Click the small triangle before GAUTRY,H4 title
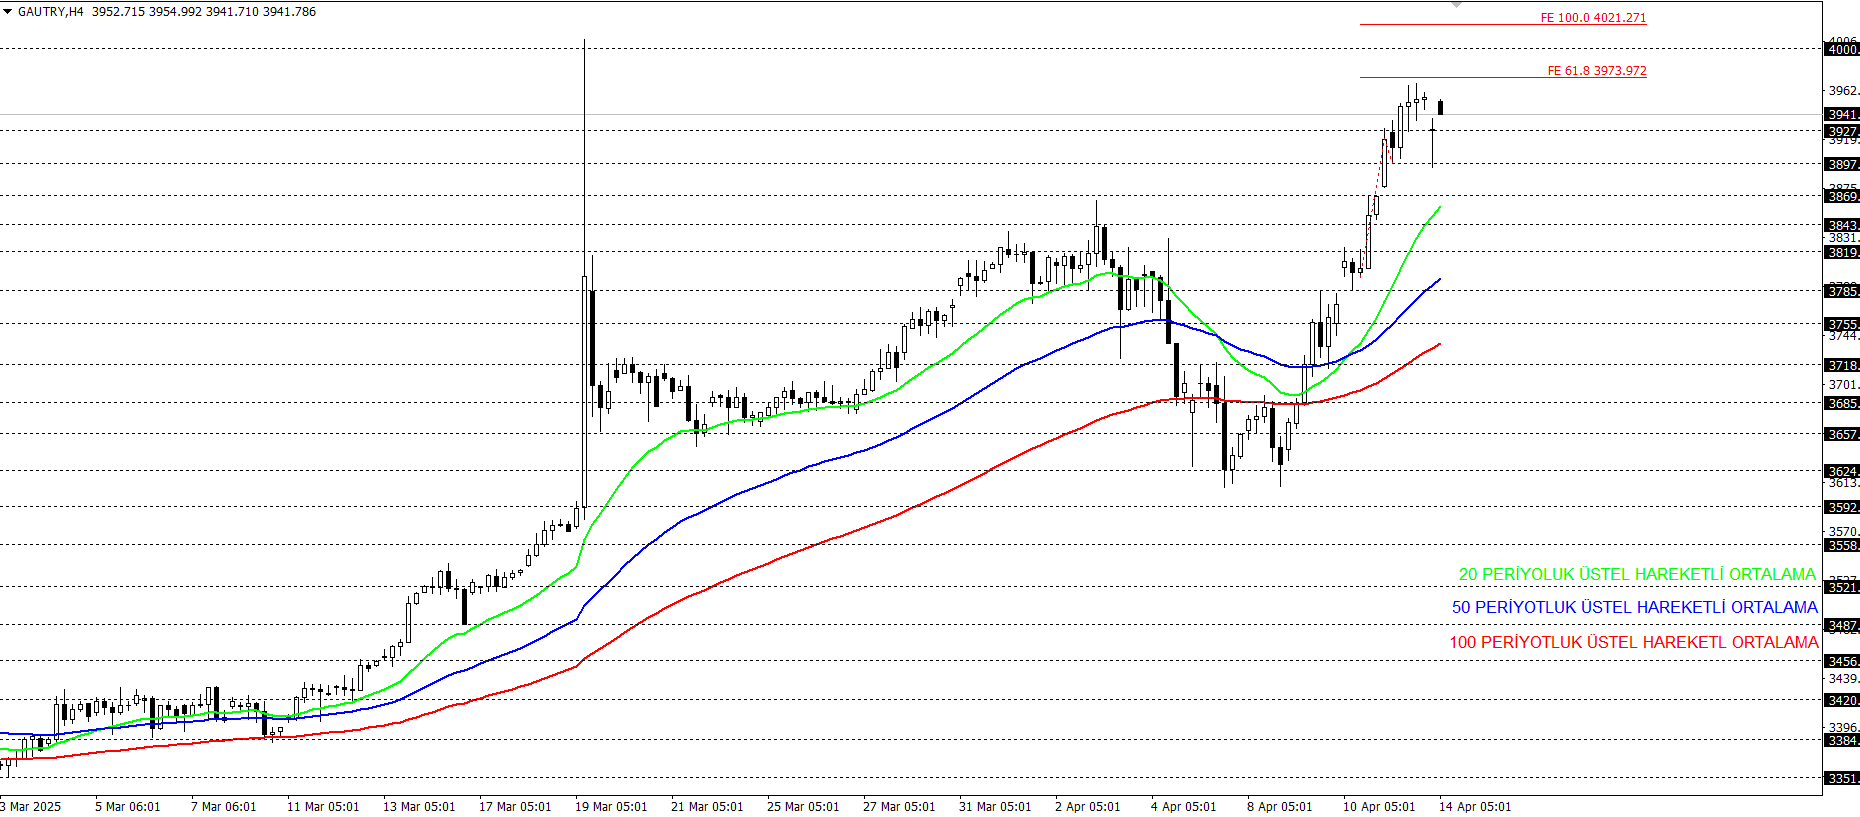The image size is (1860, 817). [8, 12]
